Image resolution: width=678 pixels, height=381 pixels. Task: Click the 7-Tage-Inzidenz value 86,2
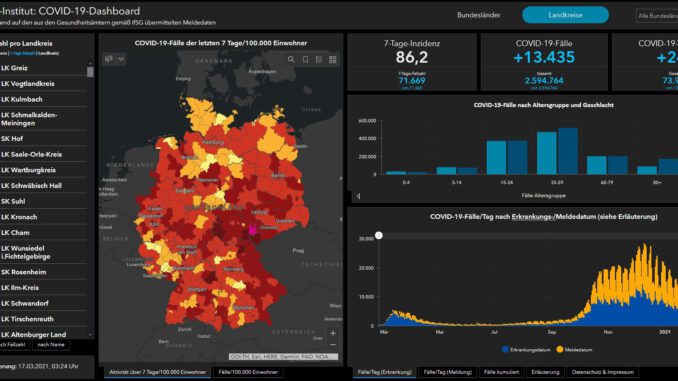(x=412, y=57)
